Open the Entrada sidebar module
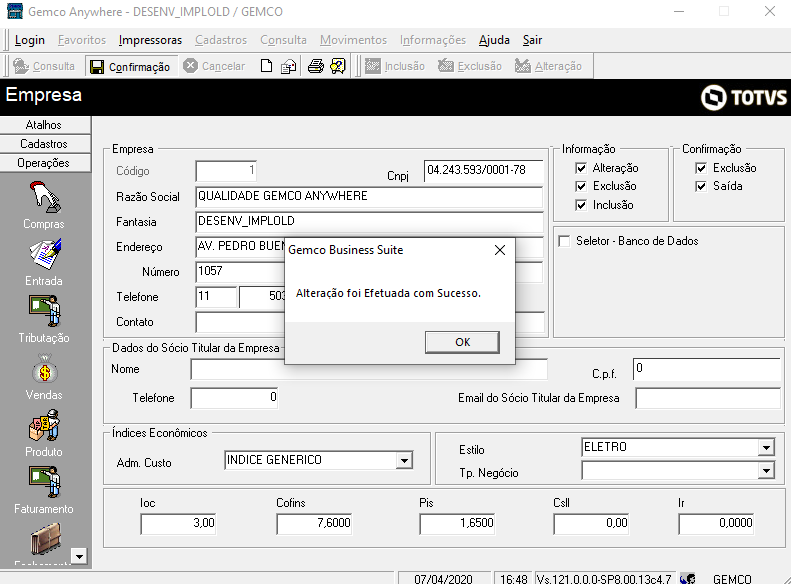This screenshot has height=584, width=791. (x=44, y=262)
